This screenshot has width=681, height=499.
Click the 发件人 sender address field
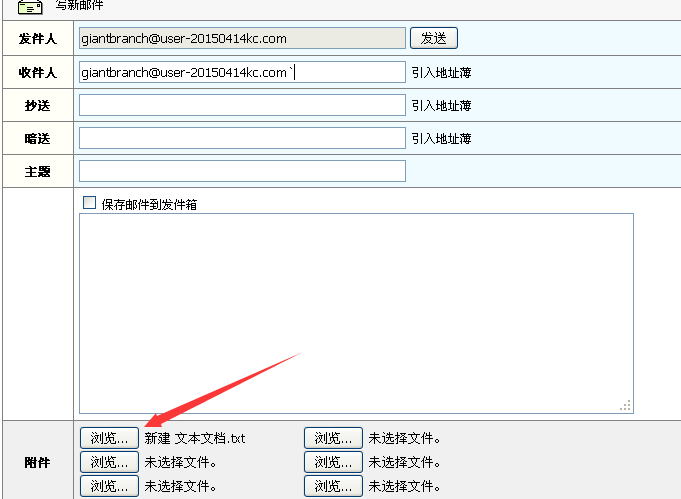click(242, 39)
